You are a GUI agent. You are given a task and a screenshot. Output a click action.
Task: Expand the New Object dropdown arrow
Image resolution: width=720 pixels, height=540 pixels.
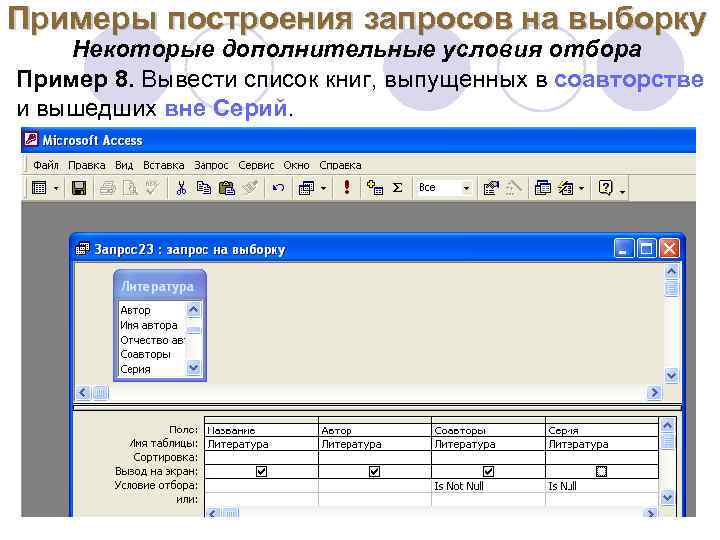pos(581,188)
